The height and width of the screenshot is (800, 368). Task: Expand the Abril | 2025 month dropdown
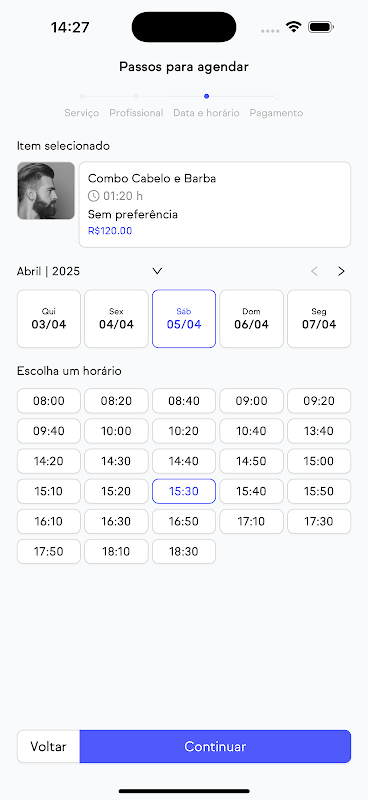157,271
